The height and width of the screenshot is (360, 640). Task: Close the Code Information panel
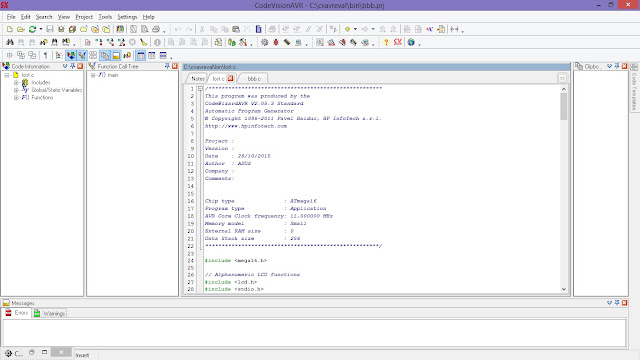80,66
